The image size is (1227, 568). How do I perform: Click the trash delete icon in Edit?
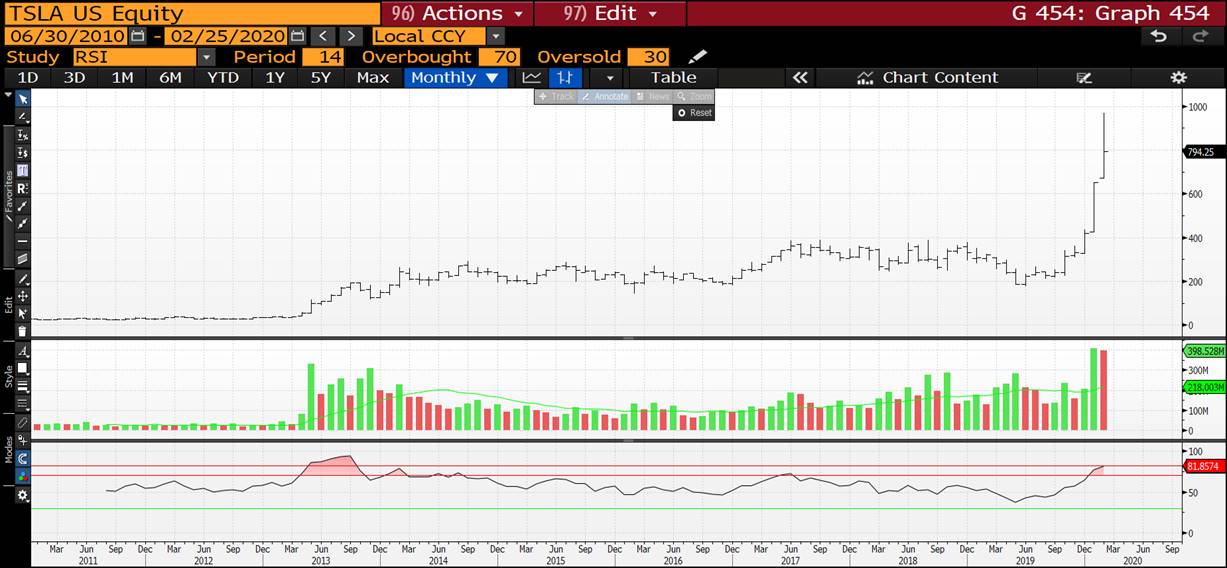(x=23, y=331)
